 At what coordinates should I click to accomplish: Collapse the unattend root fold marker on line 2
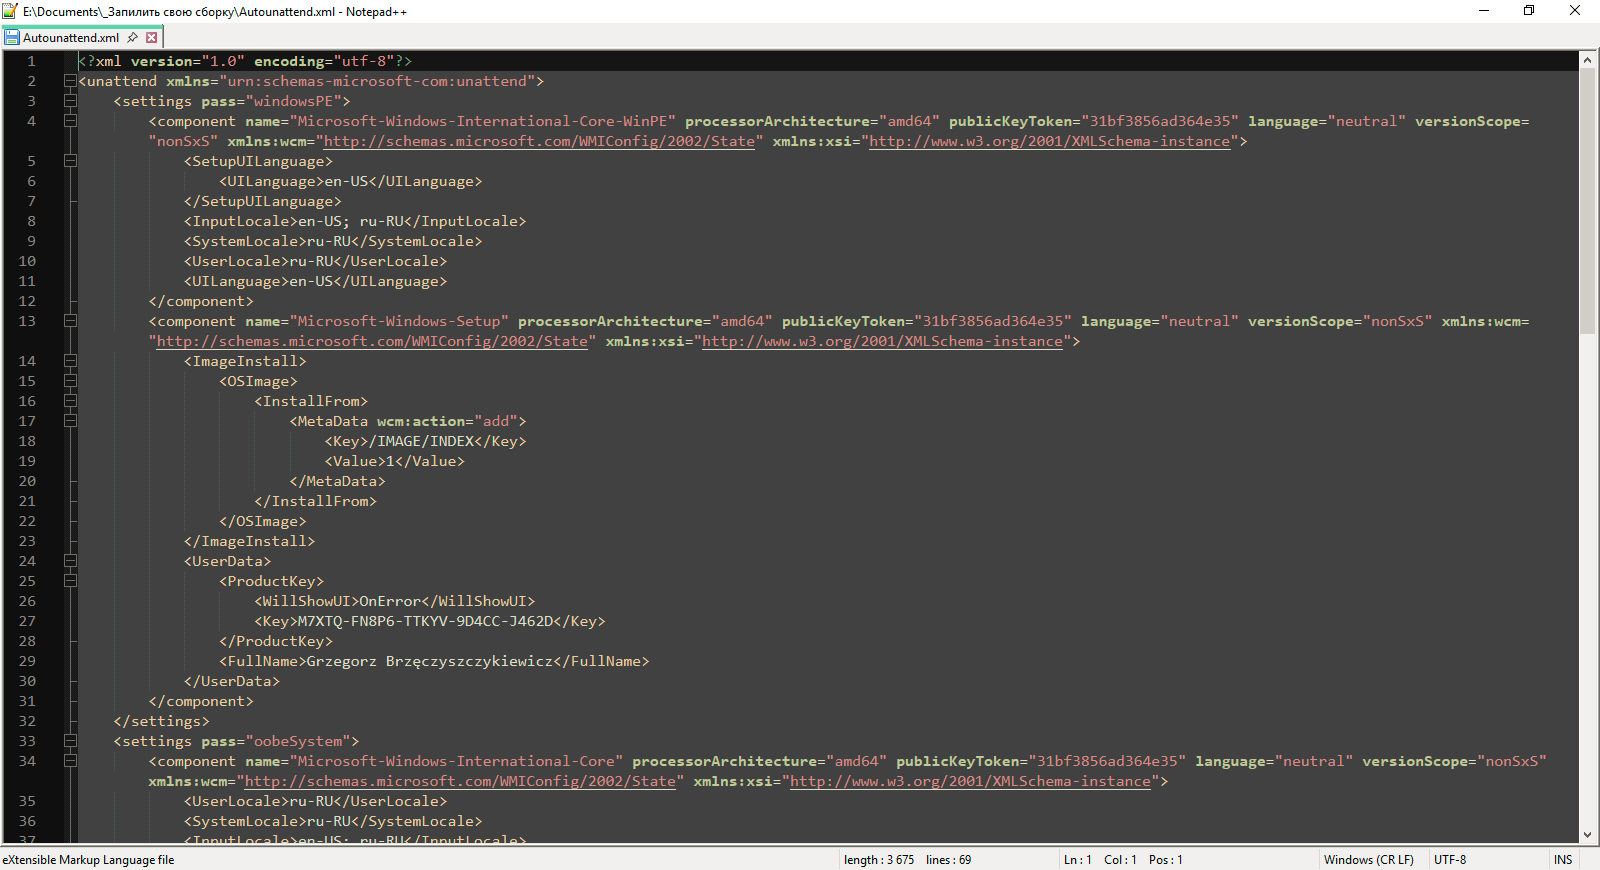[70, 81]
